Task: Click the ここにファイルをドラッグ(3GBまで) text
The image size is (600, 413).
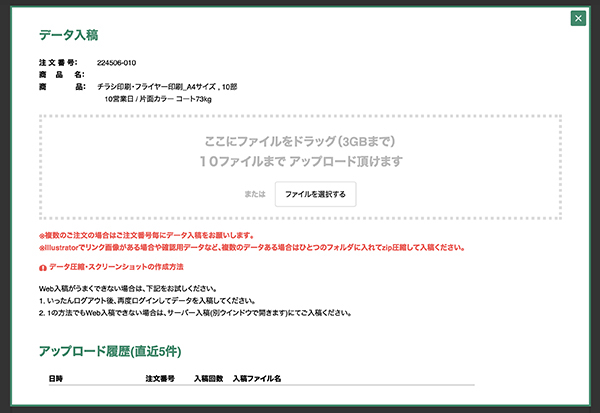Action: coord(300,142)
